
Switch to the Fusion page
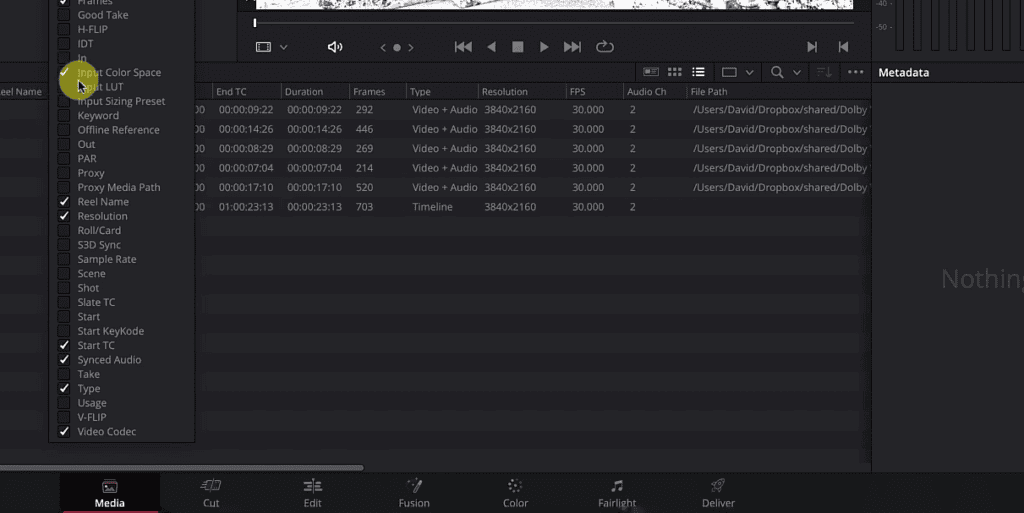(414, 494)
